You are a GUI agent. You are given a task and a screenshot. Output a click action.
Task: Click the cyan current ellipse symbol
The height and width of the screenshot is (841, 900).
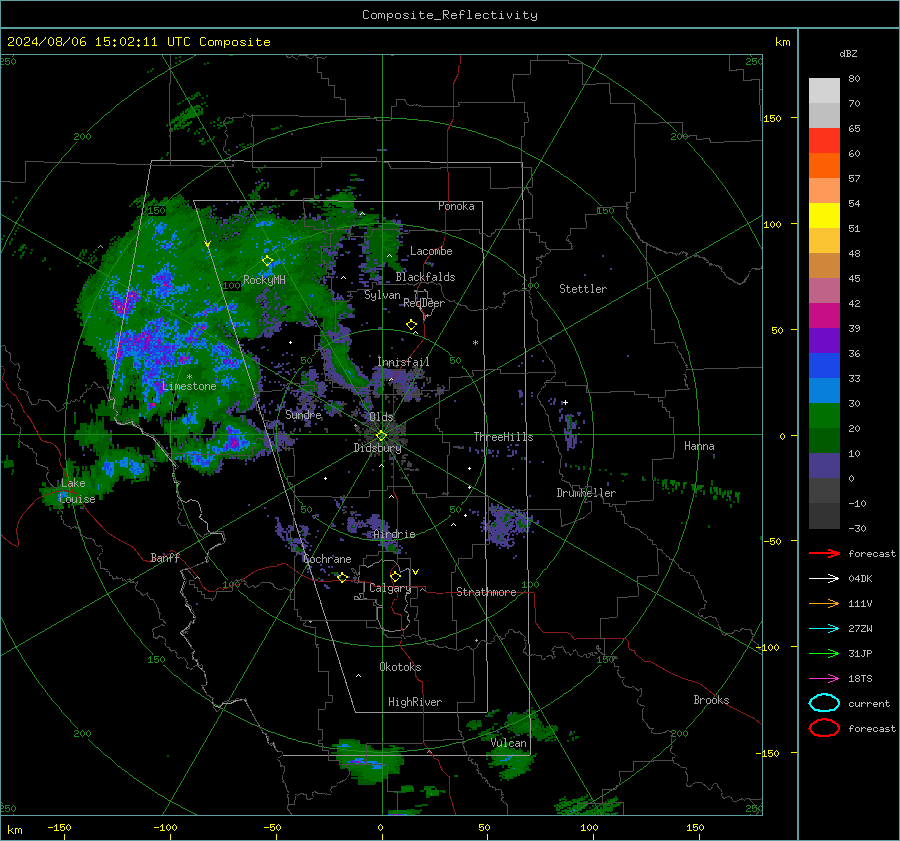tap(824, 703)
